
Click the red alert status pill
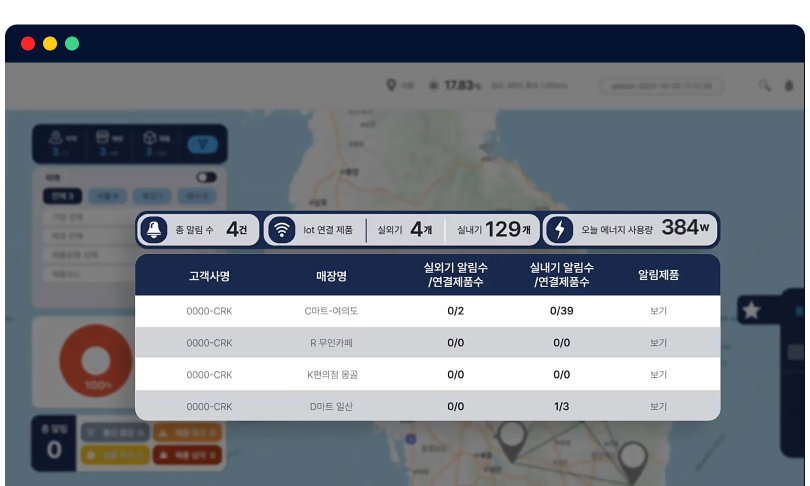tap(188, 455)
